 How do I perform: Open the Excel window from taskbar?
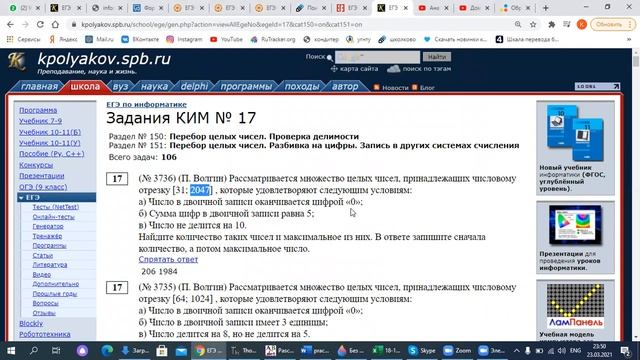click(x=386, y=351)
